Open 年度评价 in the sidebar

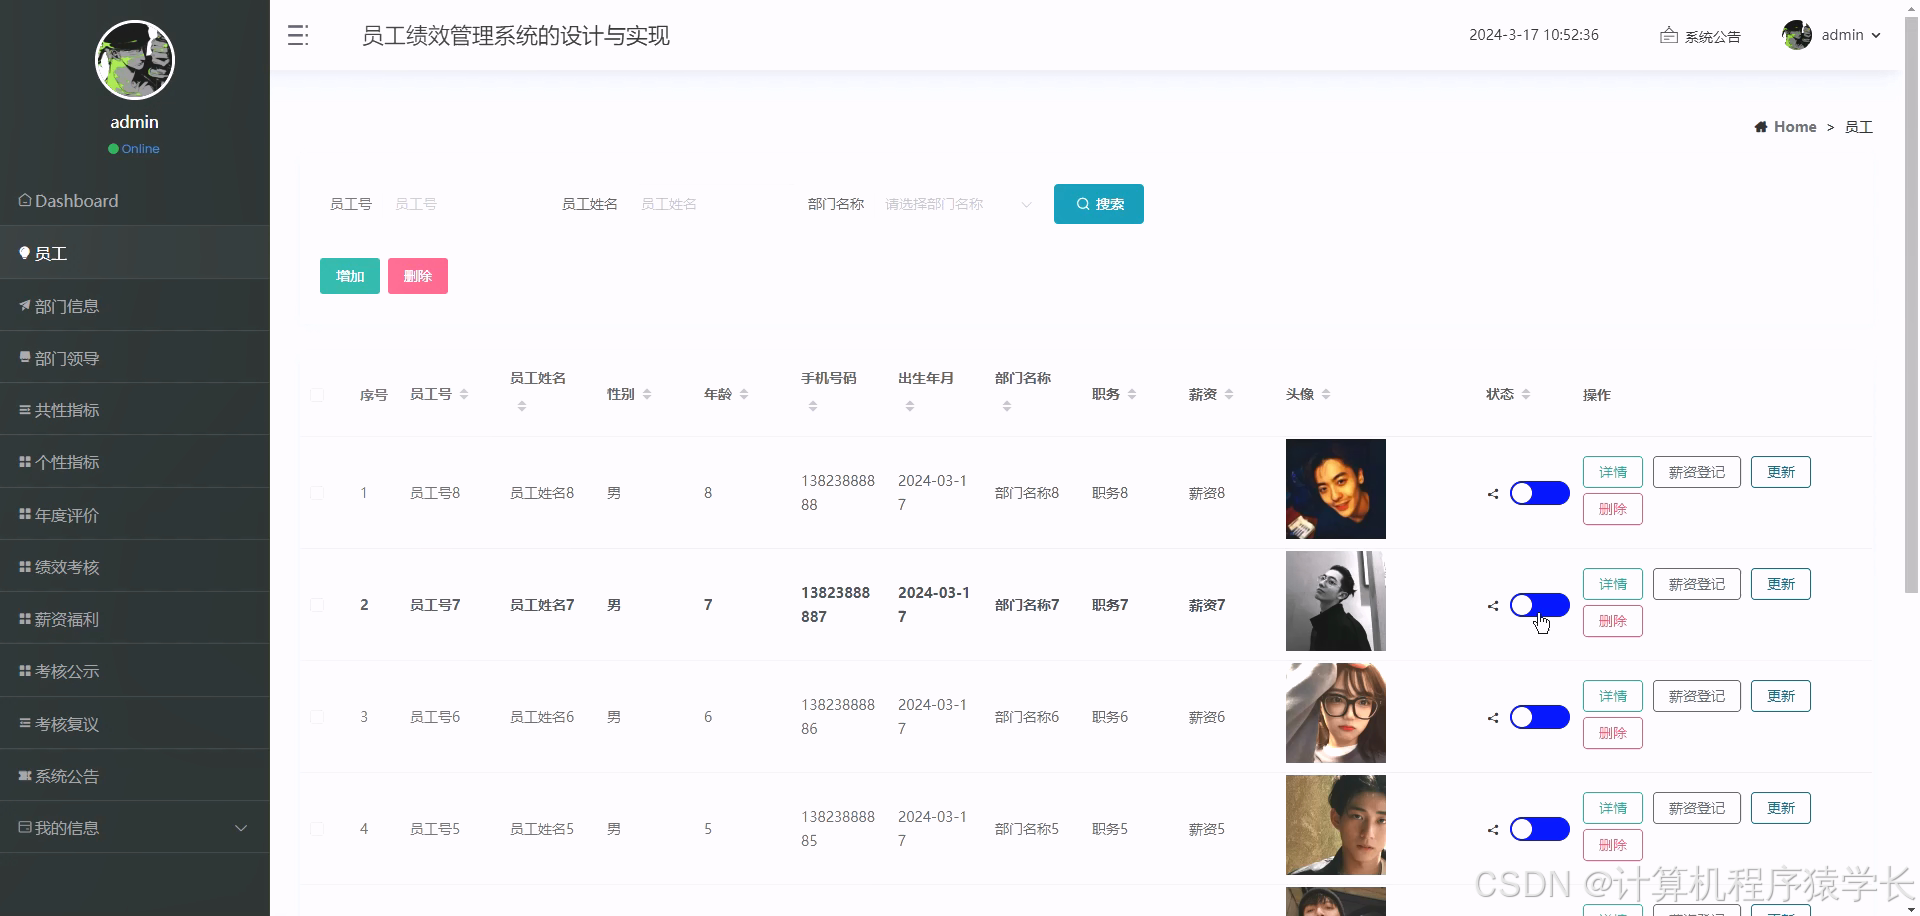click(135, 515)
